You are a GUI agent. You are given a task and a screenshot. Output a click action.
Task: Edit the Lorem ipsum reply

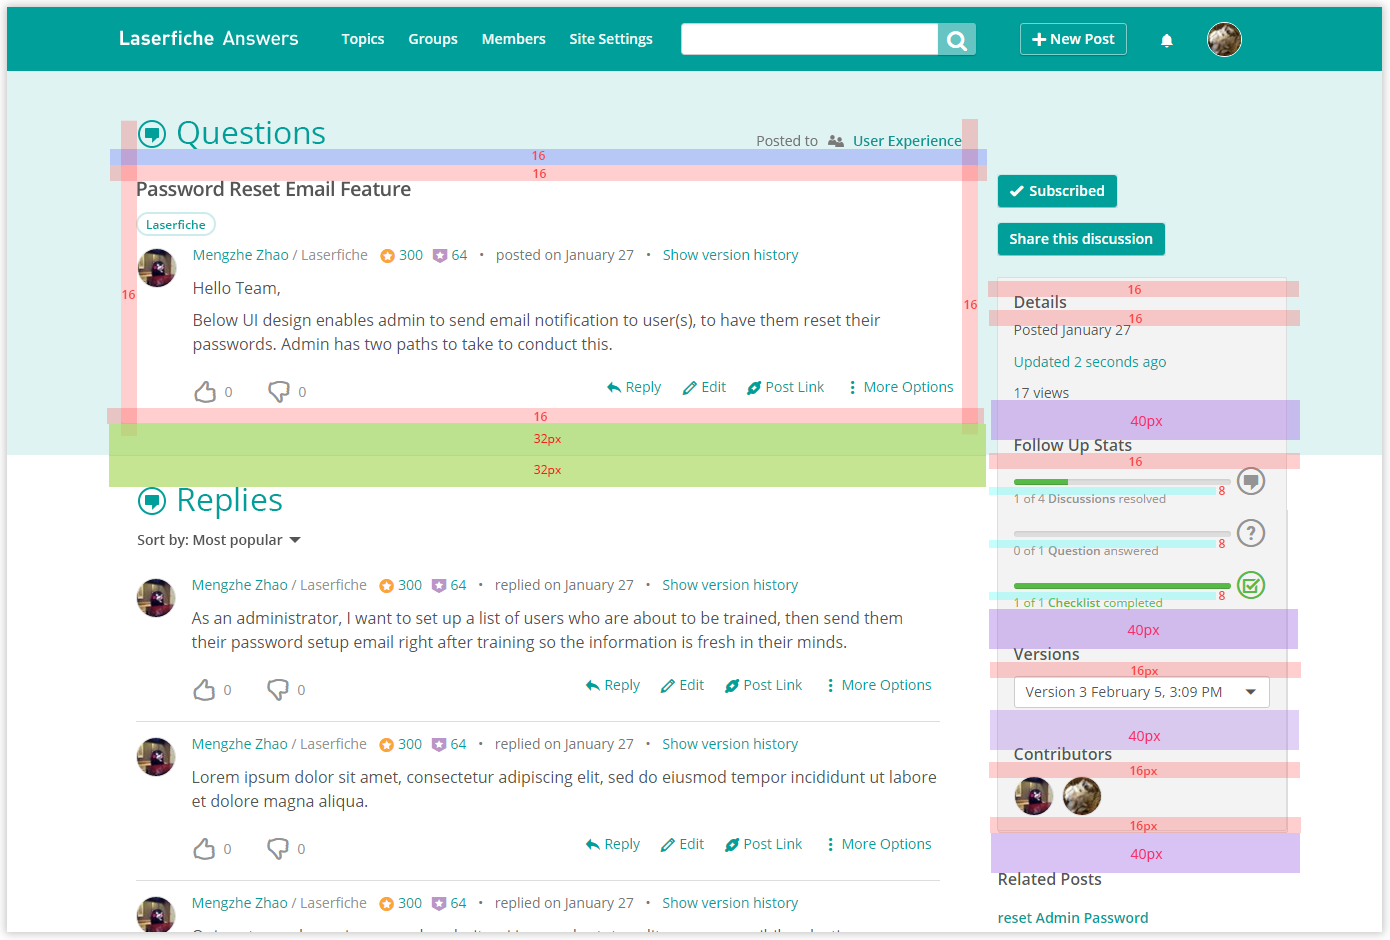[x=682, y=844]
